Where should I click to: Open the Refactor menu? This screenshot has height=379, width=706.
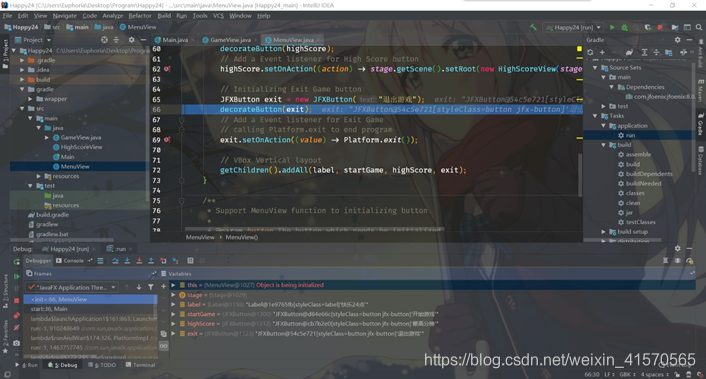pos(140,16)
